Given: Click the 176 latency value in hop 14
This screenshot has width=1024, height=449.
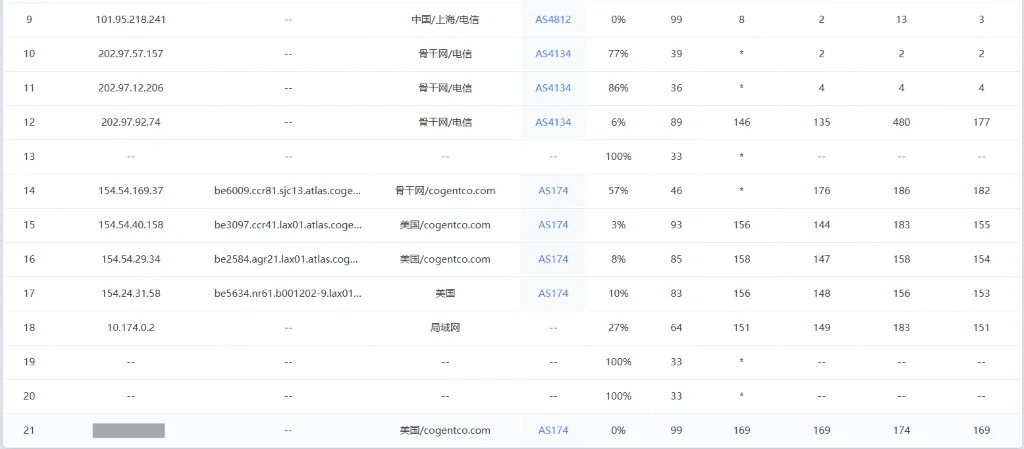Looking at the screenshot, I should (x=822, y=191).
